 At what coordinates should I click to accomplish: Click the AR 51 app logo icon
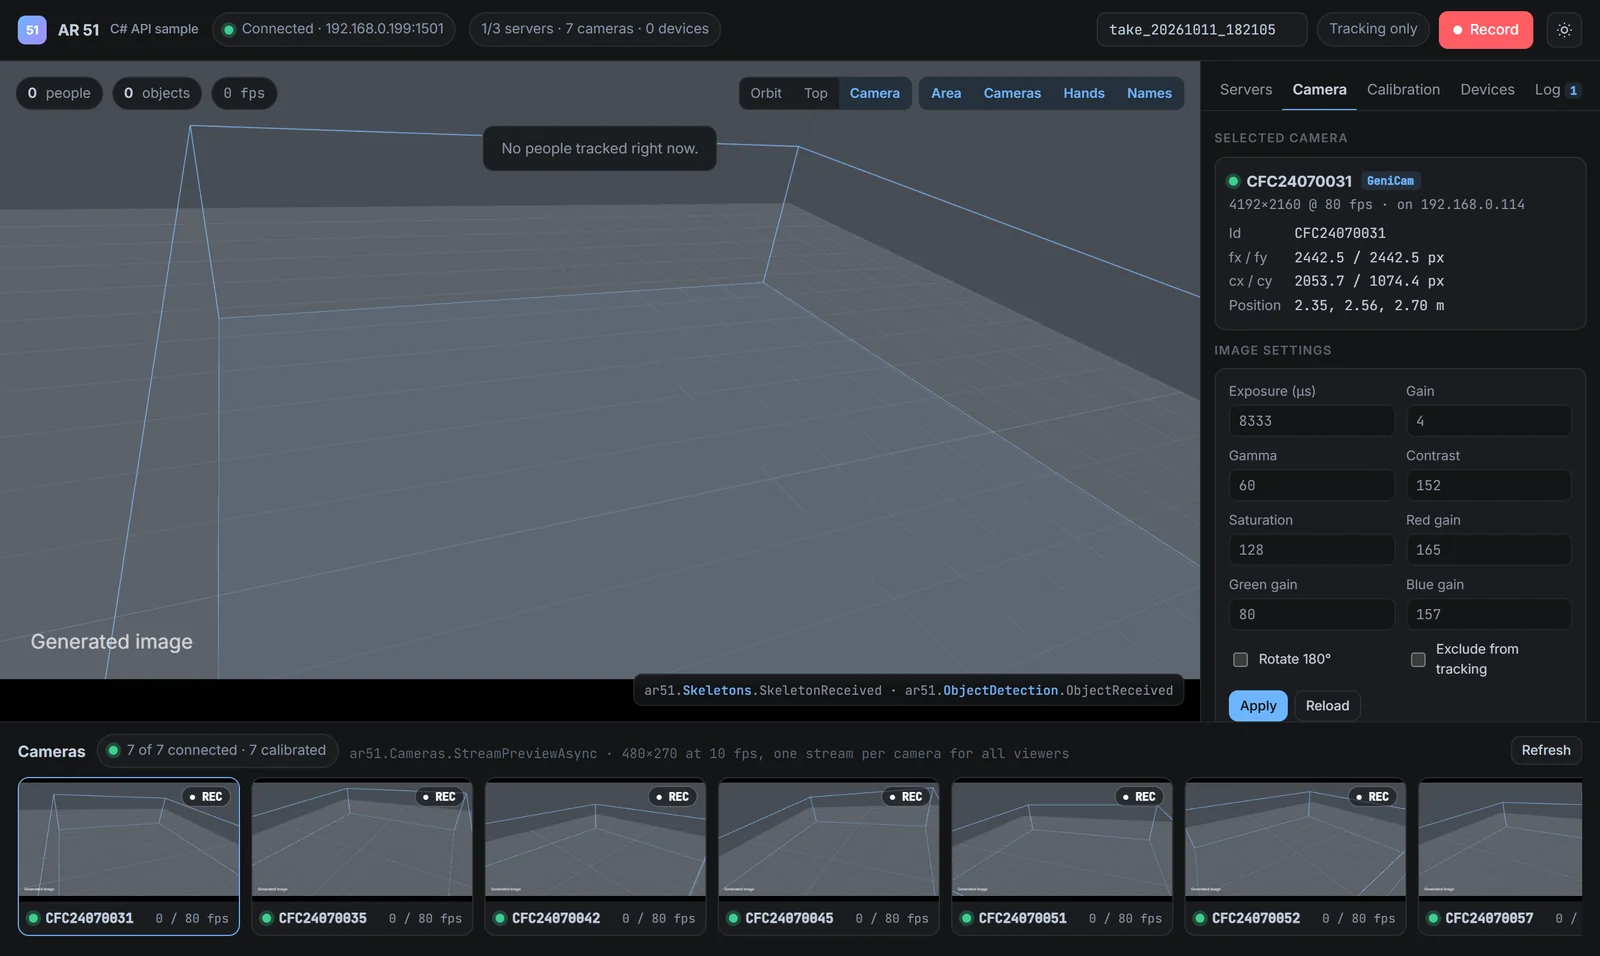(x=32, y=30)
